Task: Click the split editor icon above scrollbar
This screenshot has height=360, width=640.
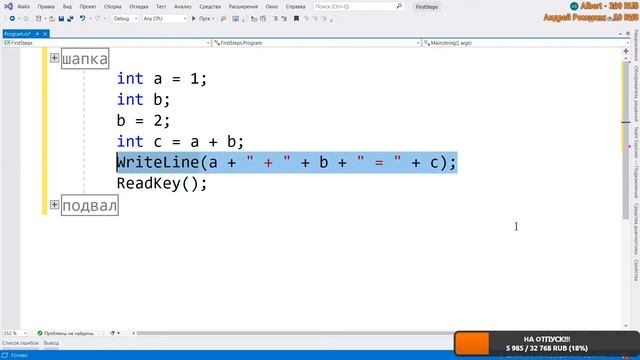Action: point(626,51)
